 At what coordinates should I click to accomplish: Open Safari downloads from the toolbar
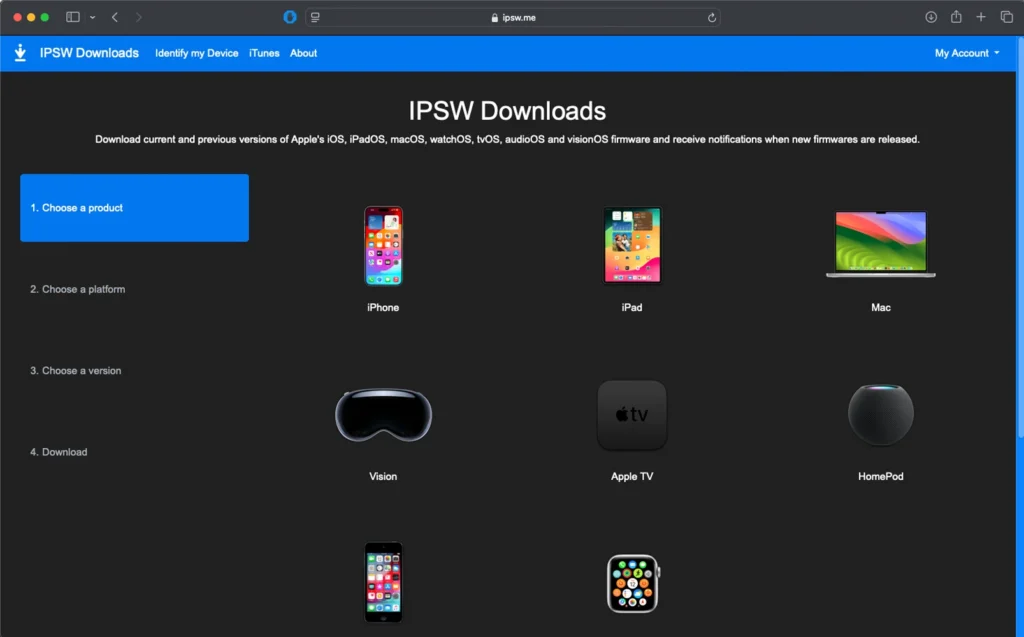pos(930,17)
